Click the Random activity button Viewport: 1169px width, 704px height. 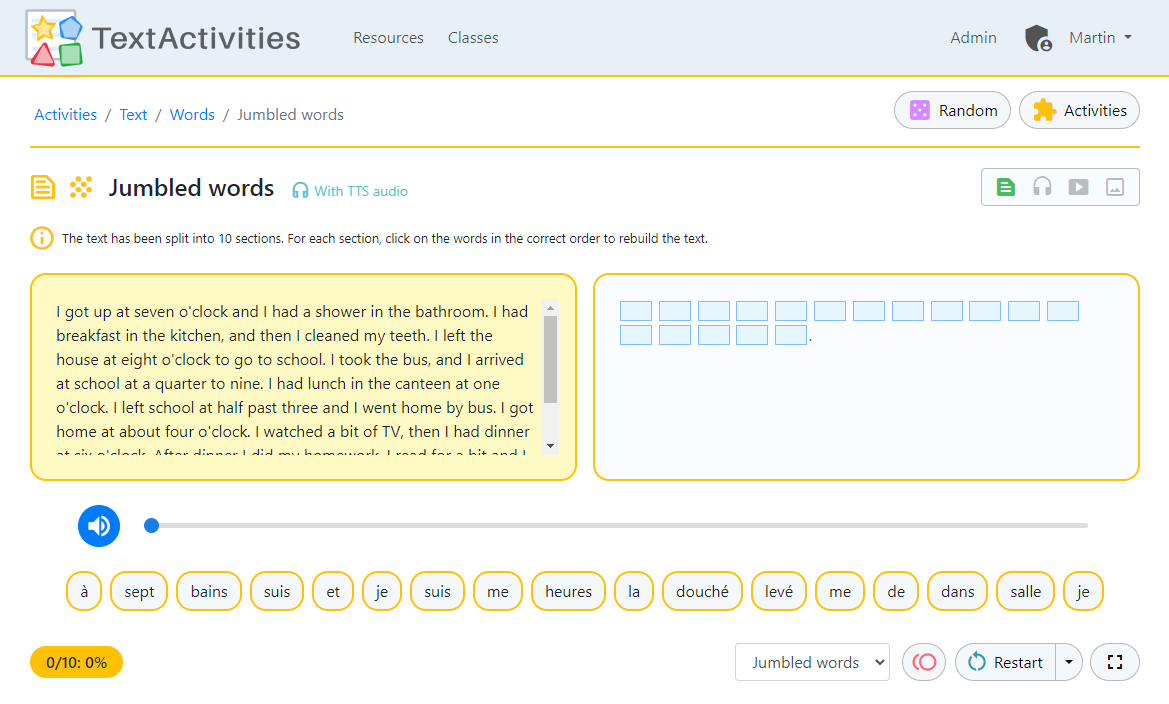[x=951, y=110]
